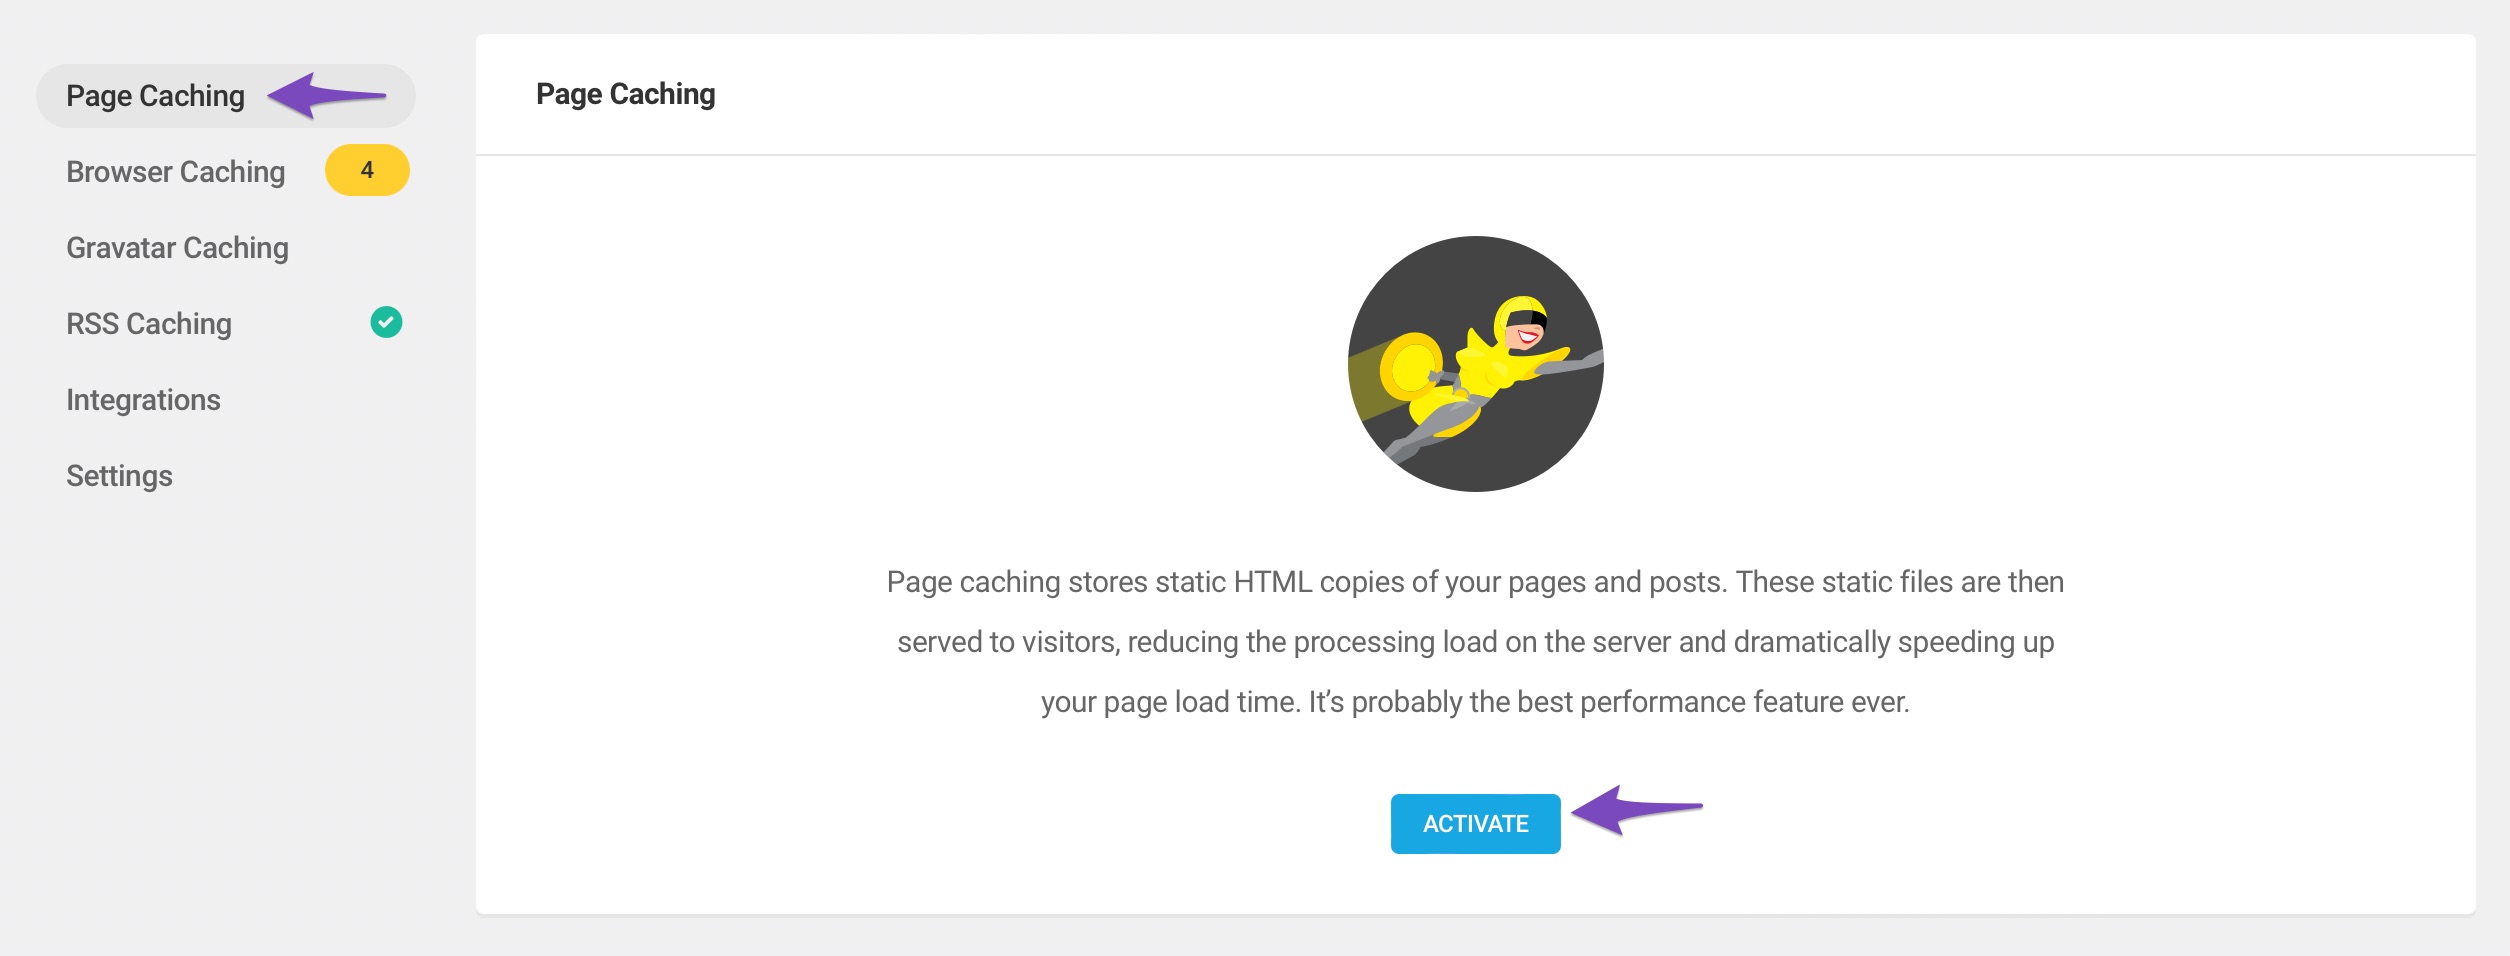Open the Integrations page
Image resolution: width=2510 pixels, height=956 pixels.
tap(143, 400)
